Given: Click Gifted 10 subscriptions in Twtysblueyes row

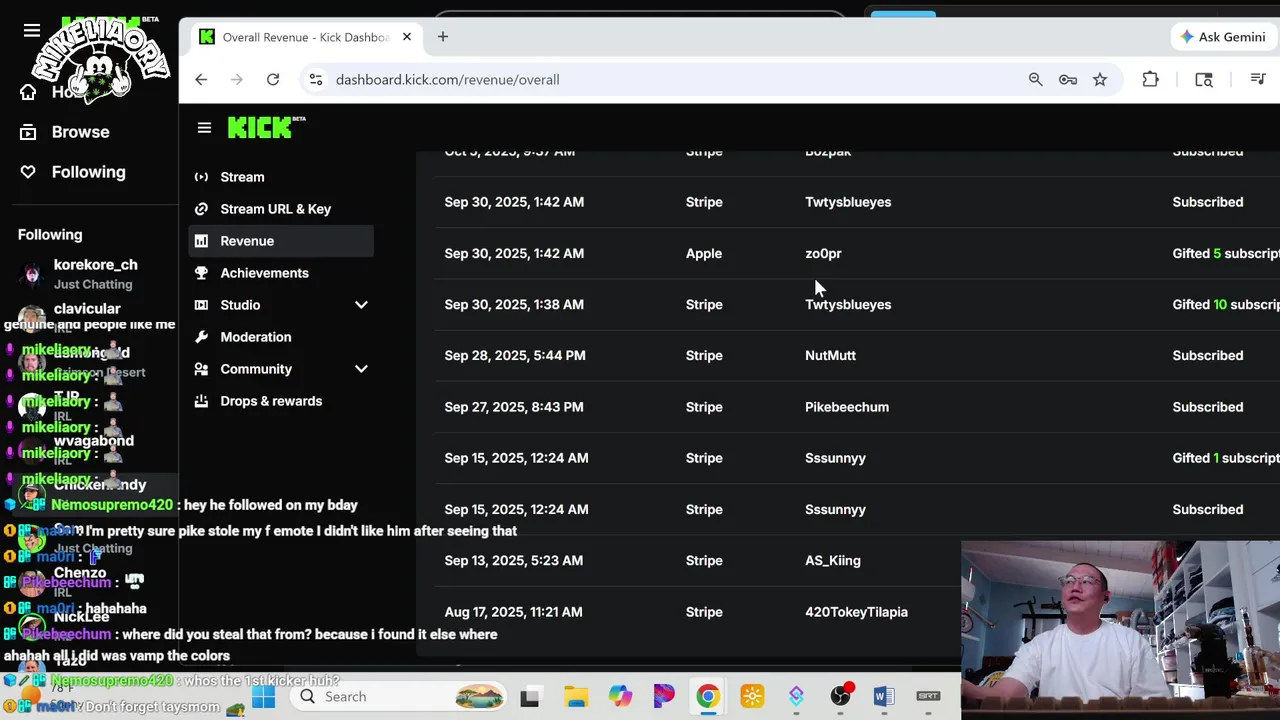Looking at the screenshot, I should pyautogui.click(x=1226, y=305).
